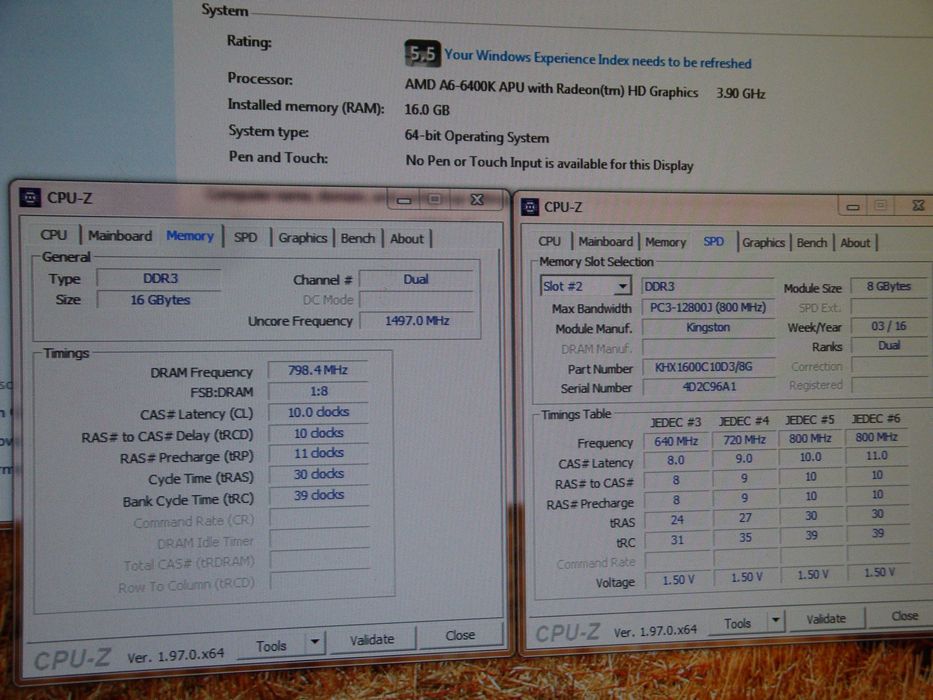Open the CPU tab in left CPU-Z window

point(54,235)
